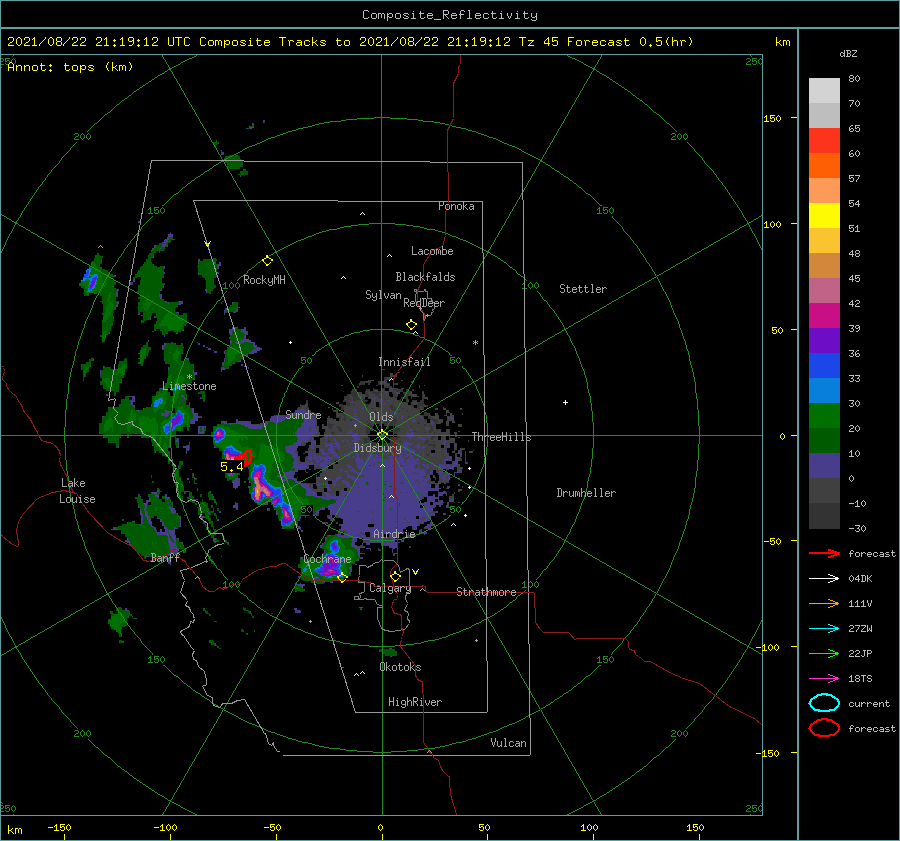Click the intense storm cell southwest of Sundre
Viewport: 900px width, 841px height.
(262, 484)
